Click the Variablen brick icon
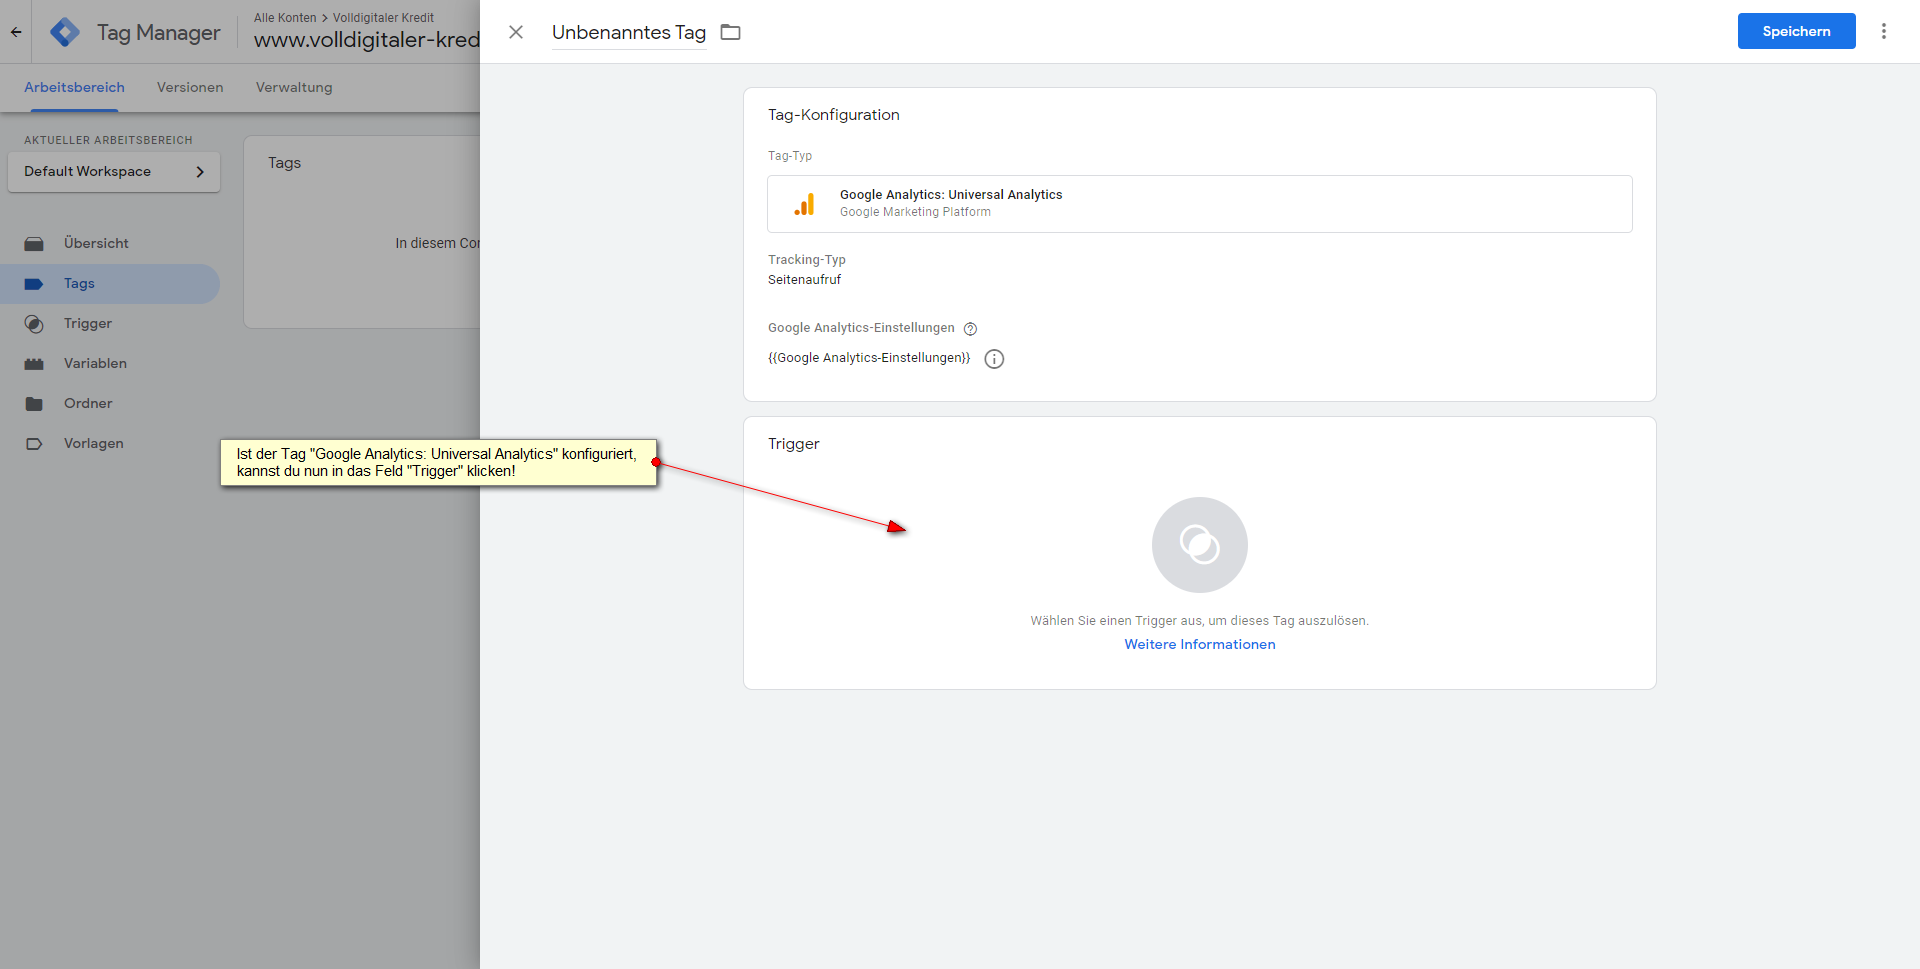Image resolution: width=1920 pixels, height=969 pixels. [34, 363]
